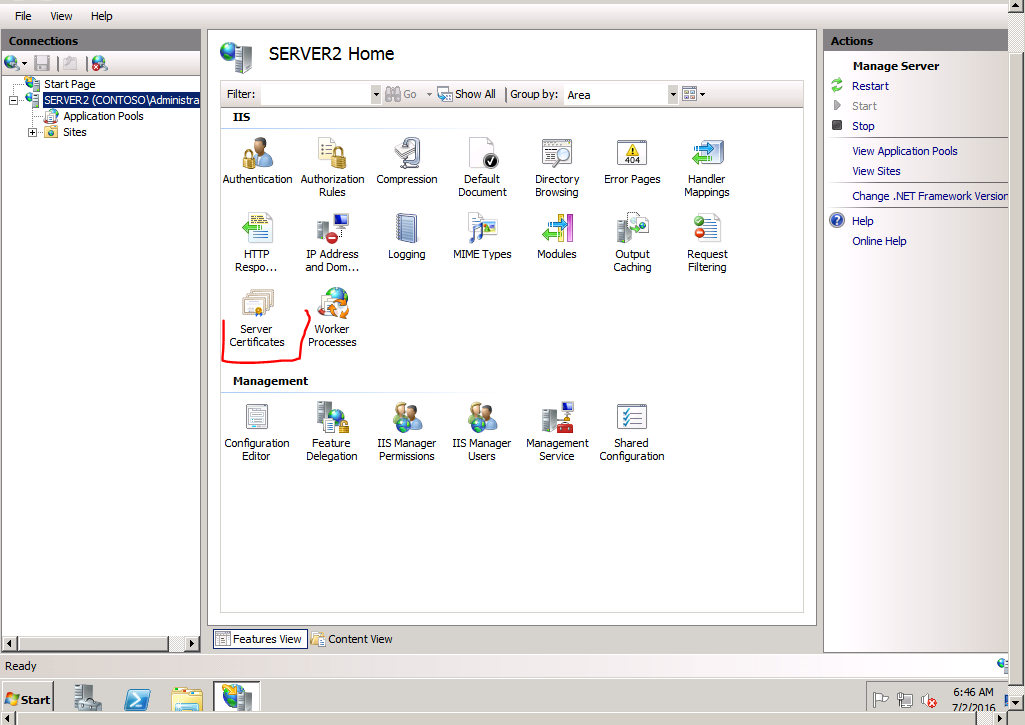Viewport: 1025px width, 725px height.
Task: Click Restart in Manage Server actions
Action: point(870,86)
